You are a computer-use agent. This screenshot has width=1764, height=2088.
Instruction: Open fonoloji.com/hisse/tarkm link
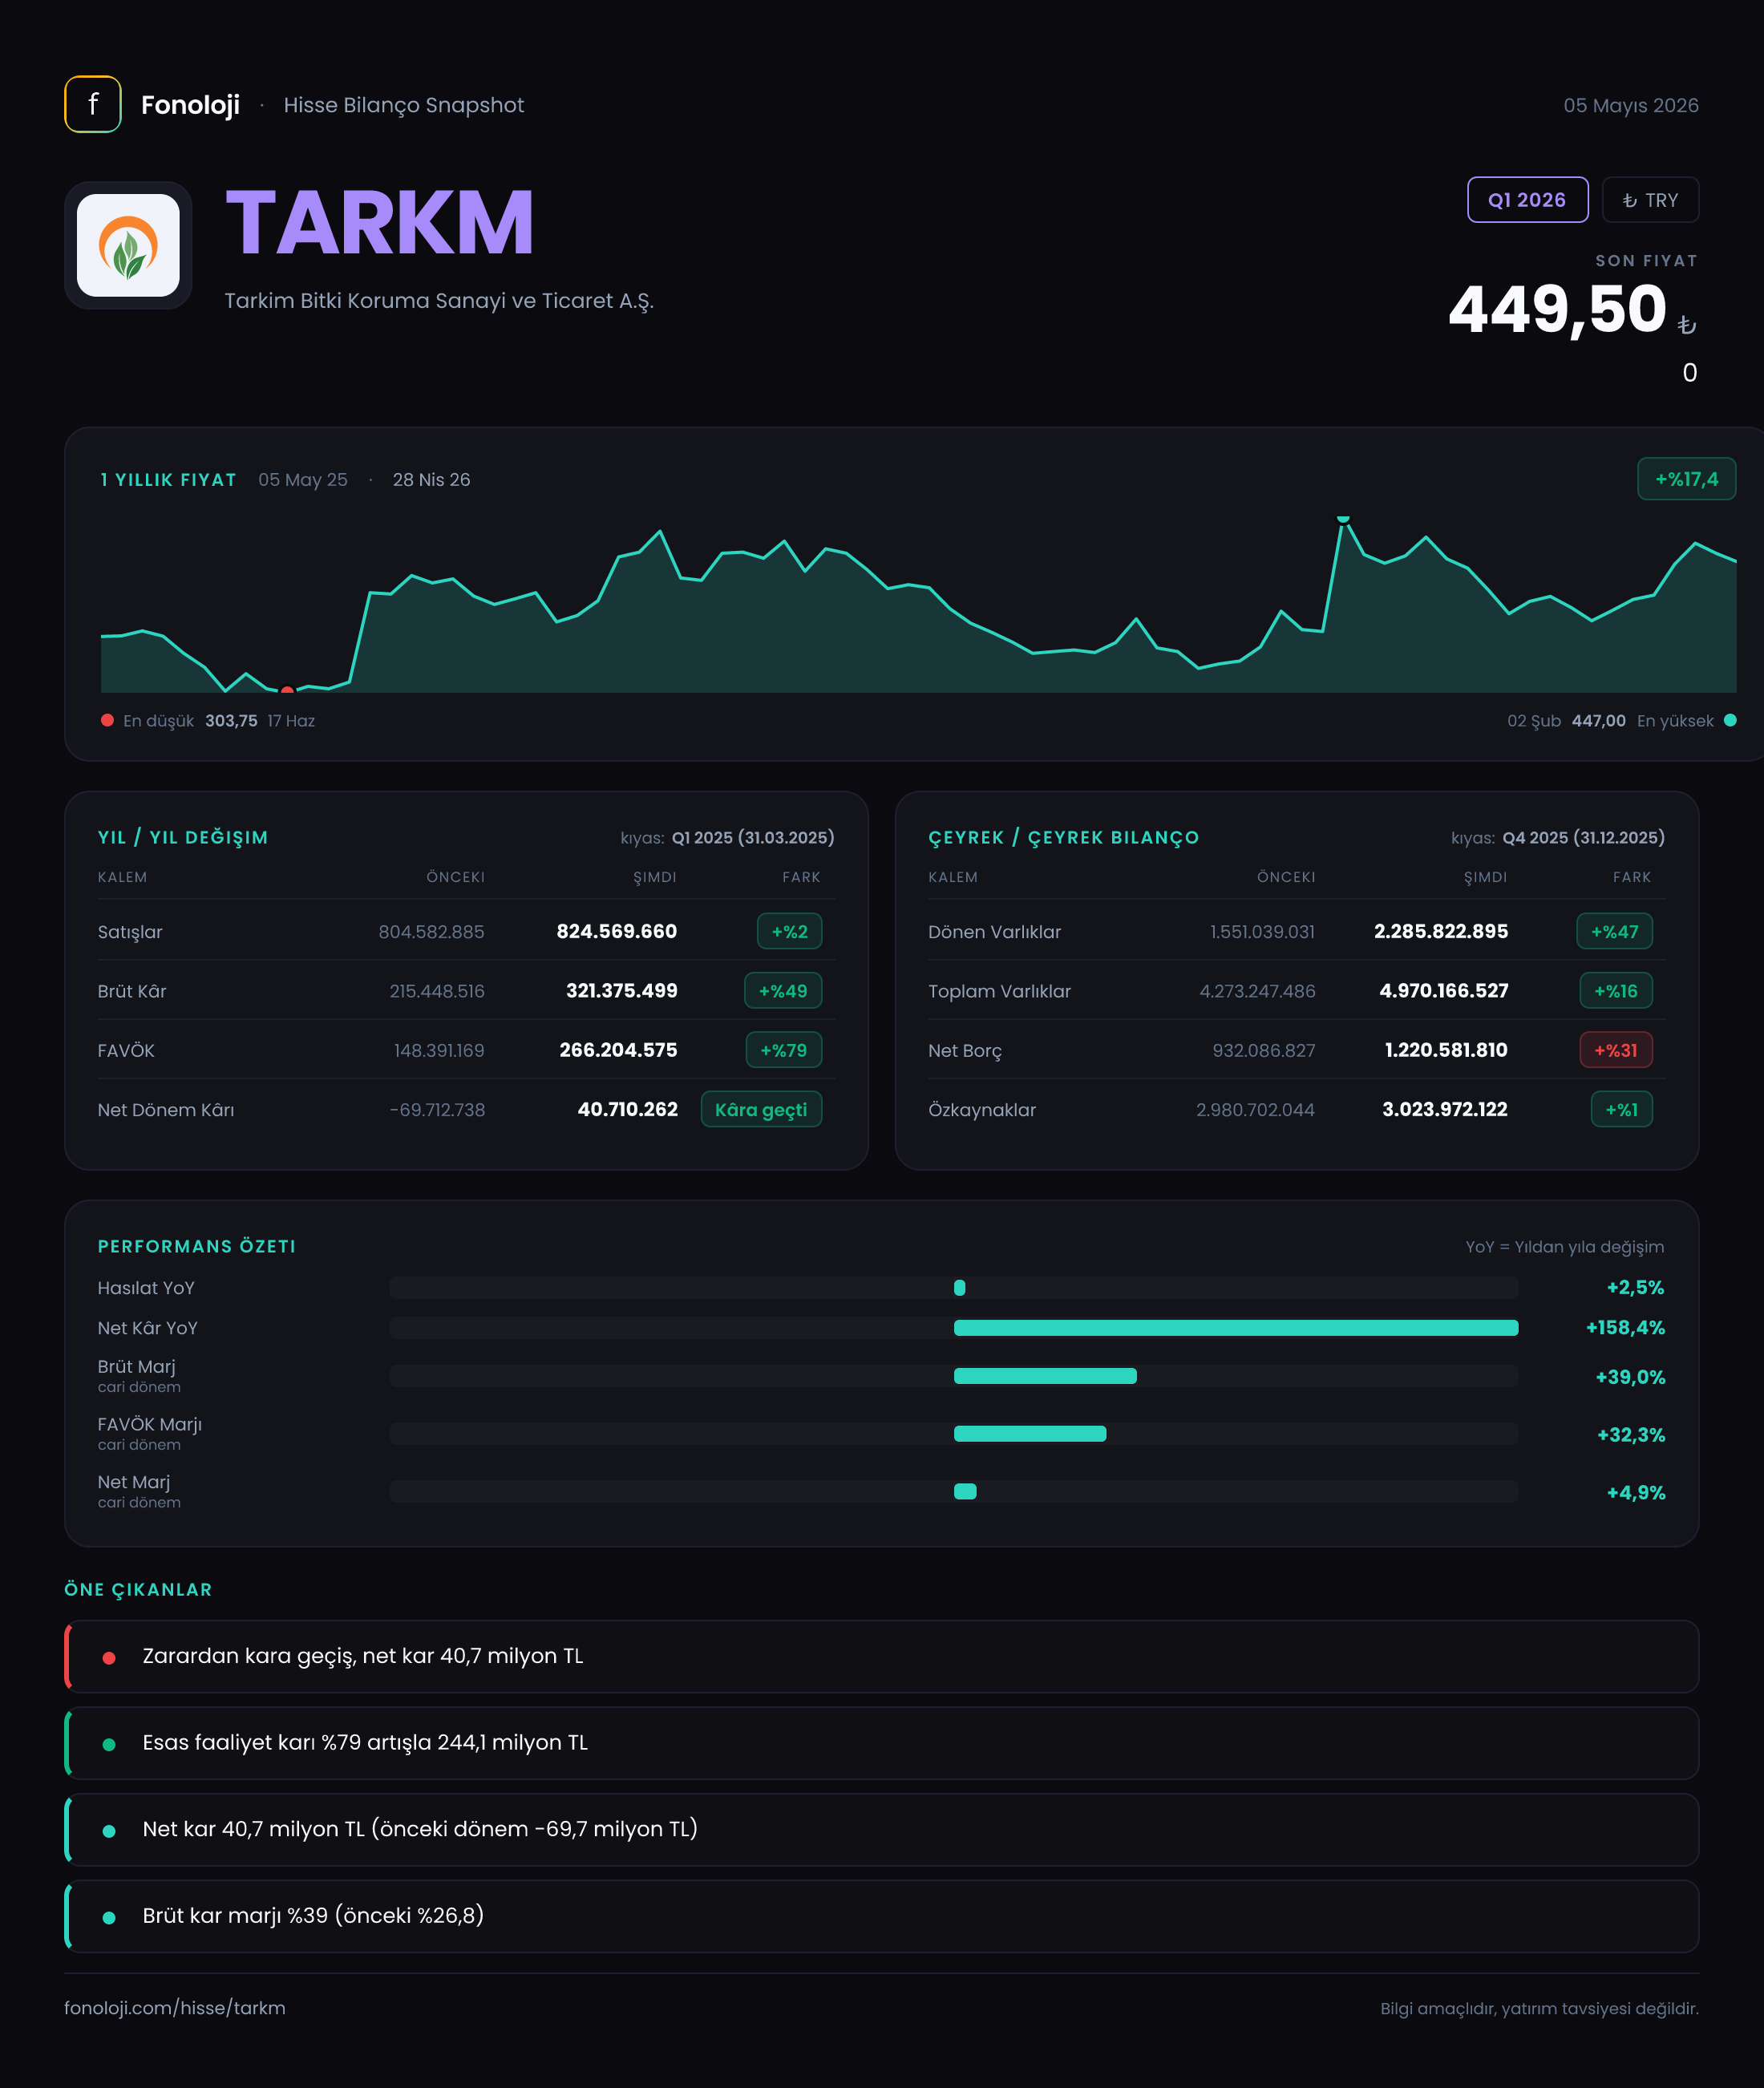tap(175, 2008)
